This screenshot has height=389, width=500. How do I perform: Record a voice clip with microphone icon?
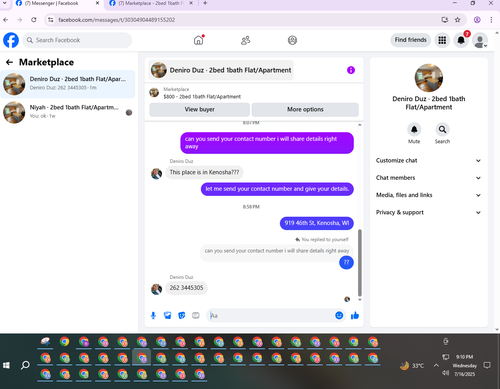153,315
